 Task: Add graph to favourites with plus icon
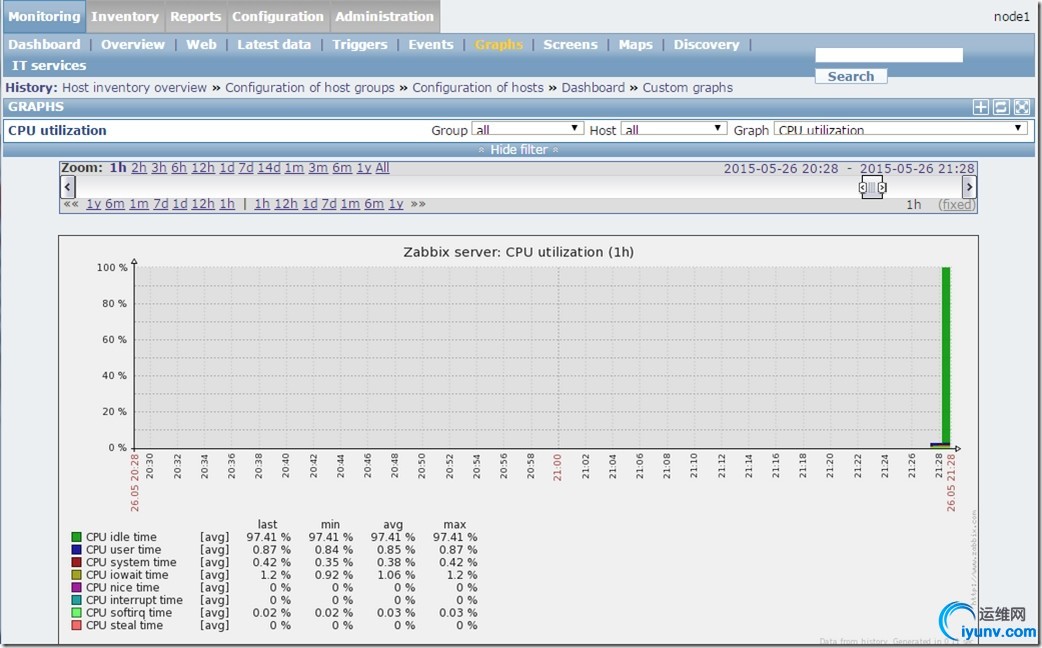980,107
